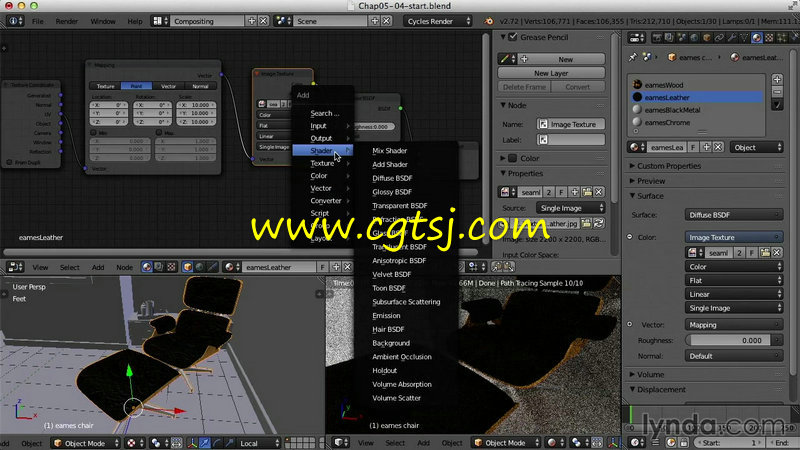Open the Scene properties tab icon

tap(682, 37)
